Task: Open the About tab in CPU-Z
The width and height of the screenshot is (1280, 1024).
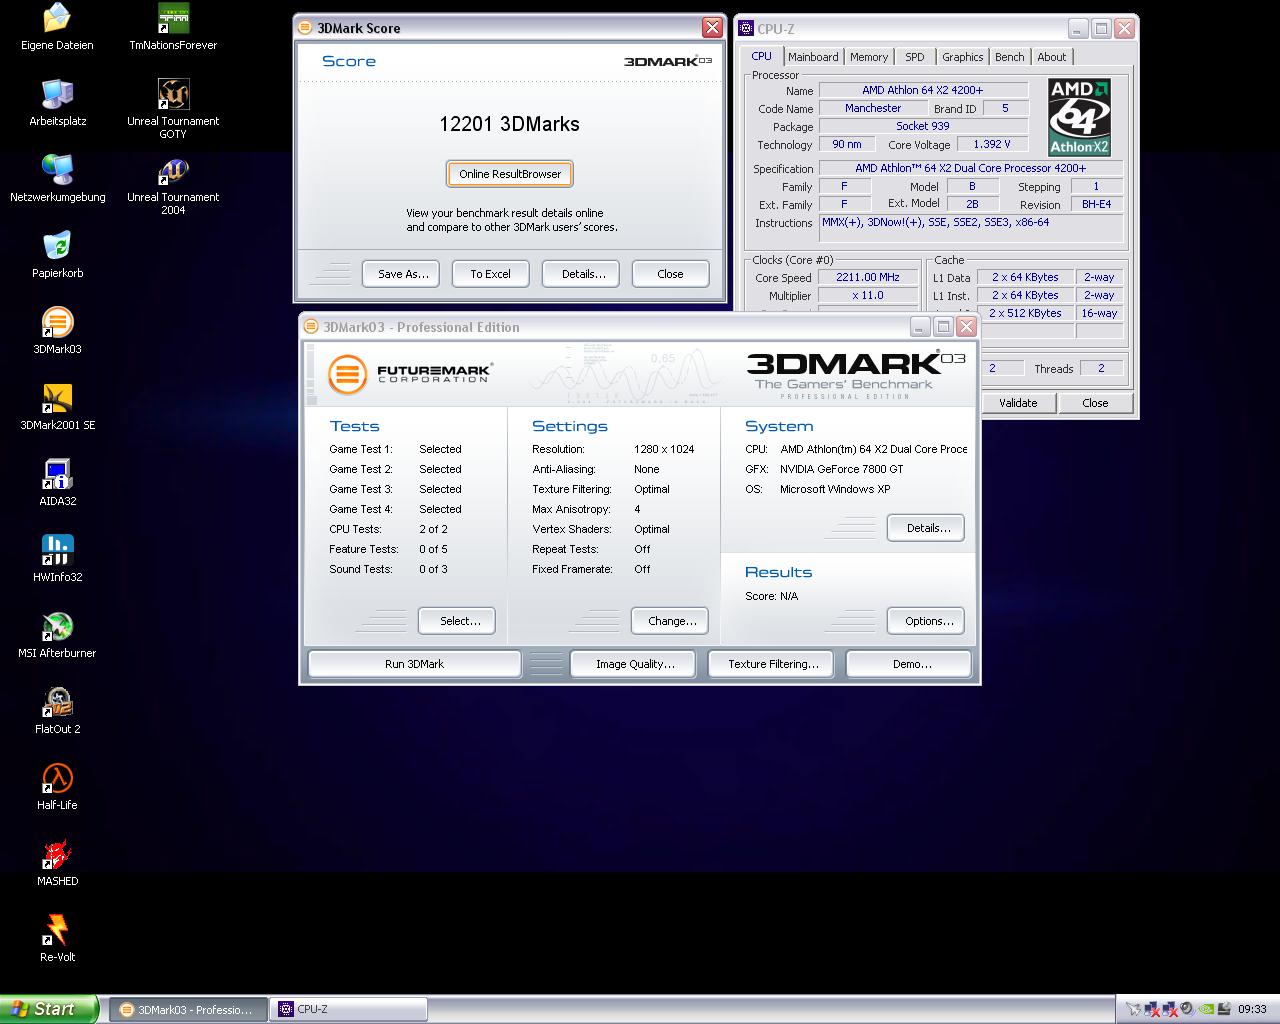Action: [1051, 57]
